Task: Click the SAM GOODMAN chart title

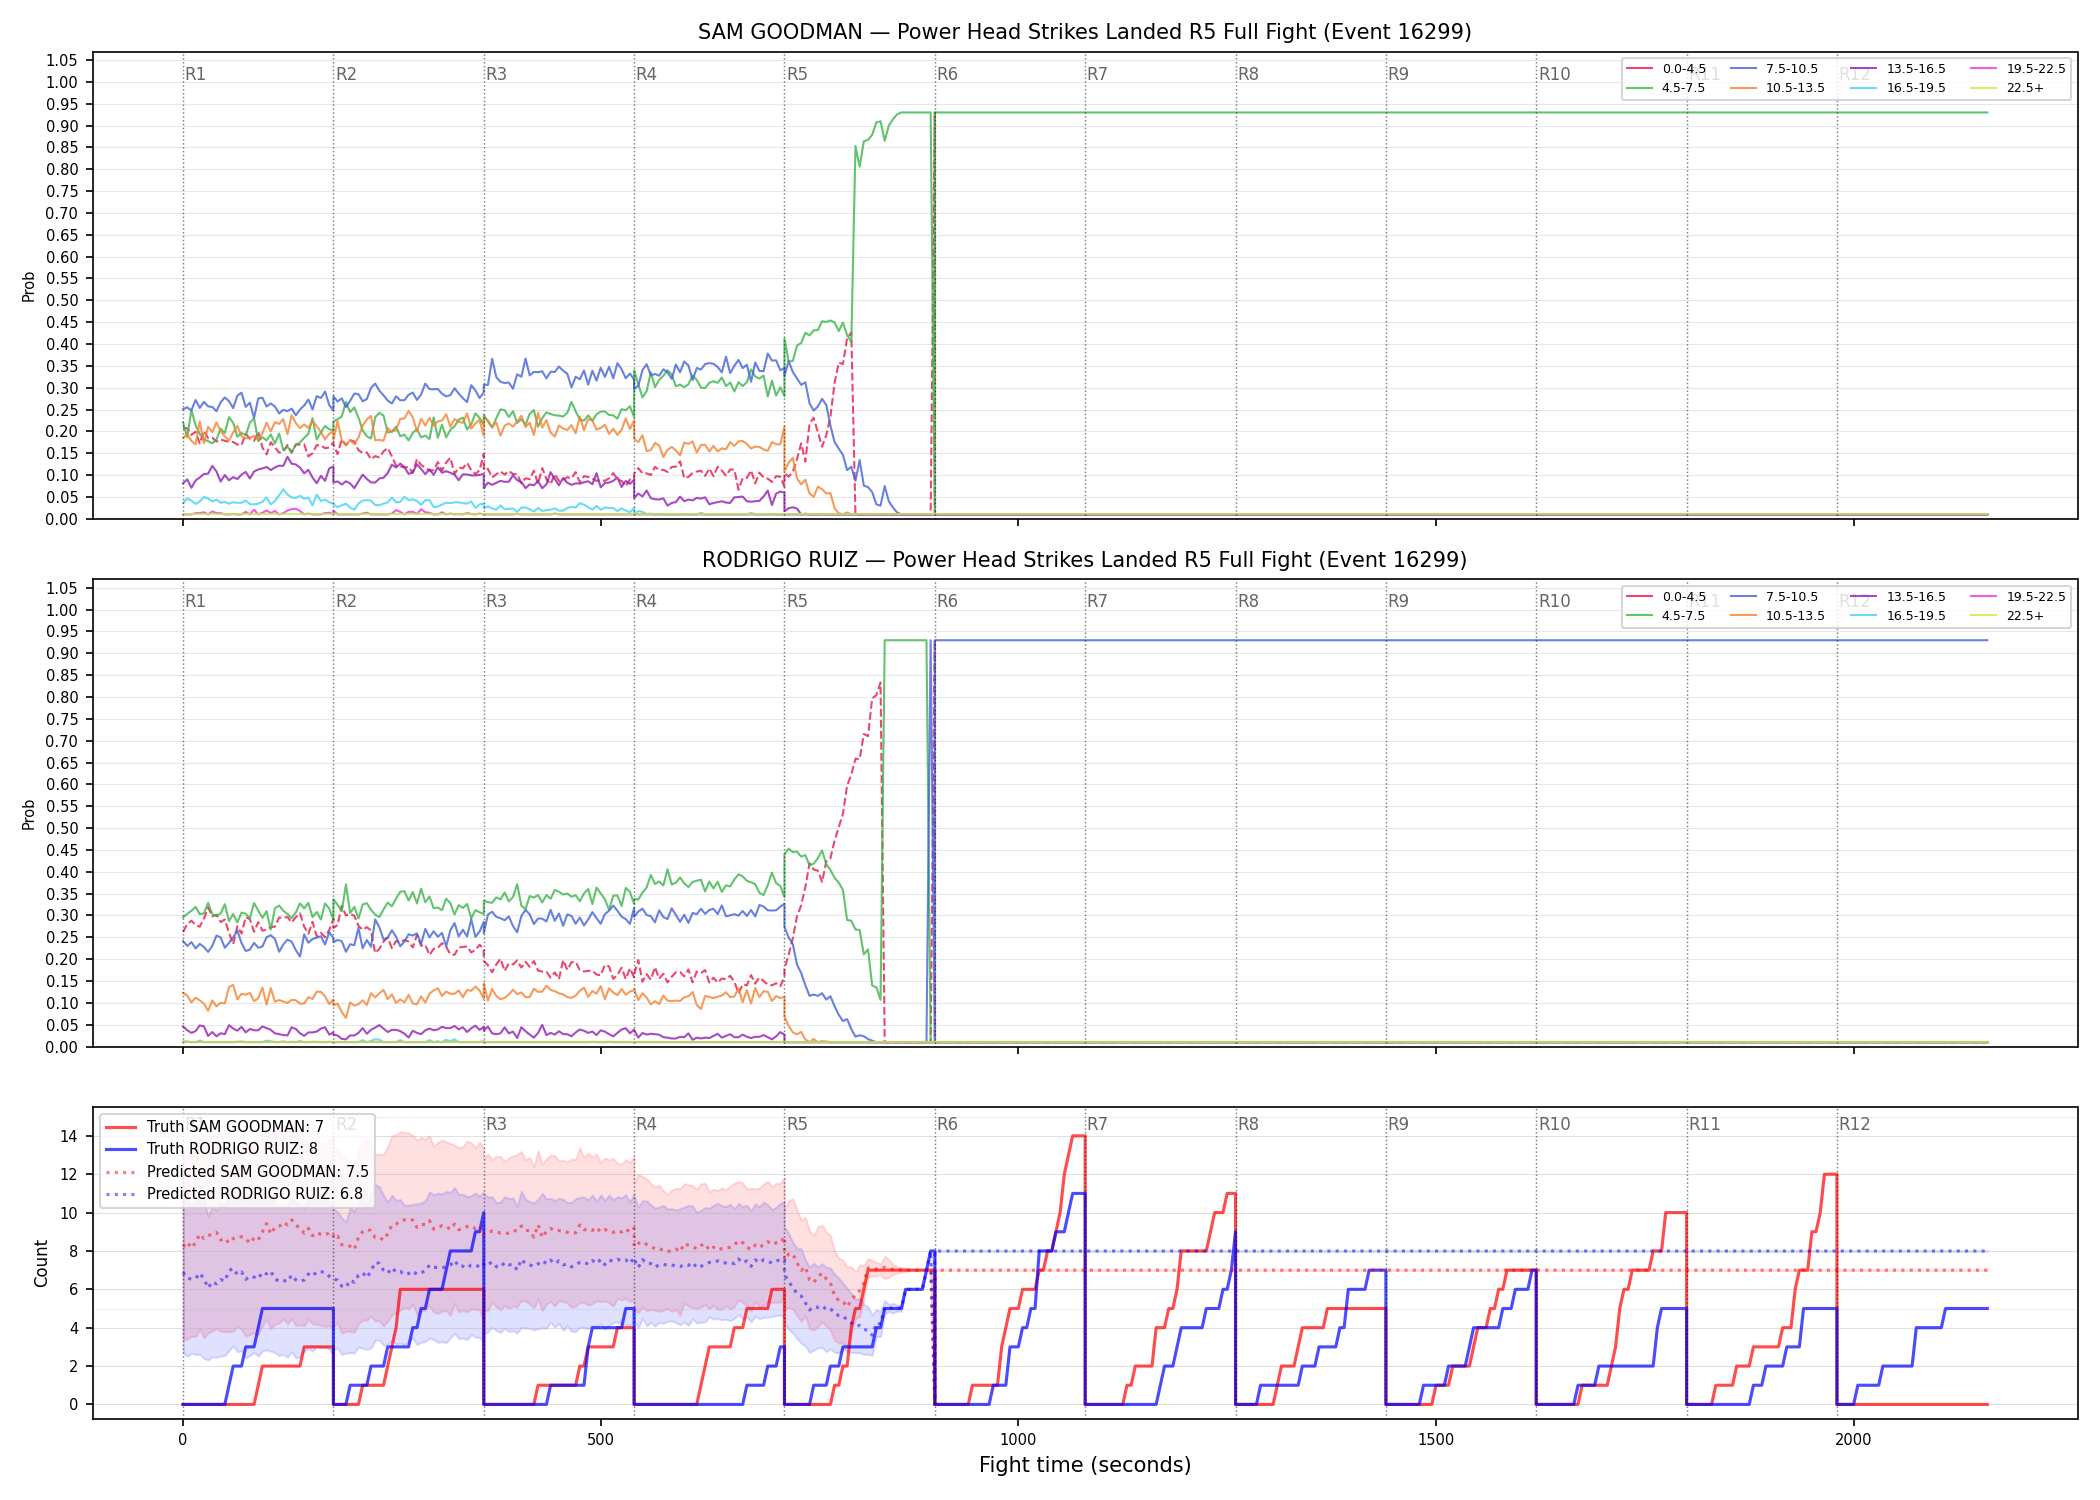Action: coord(1085,32)
